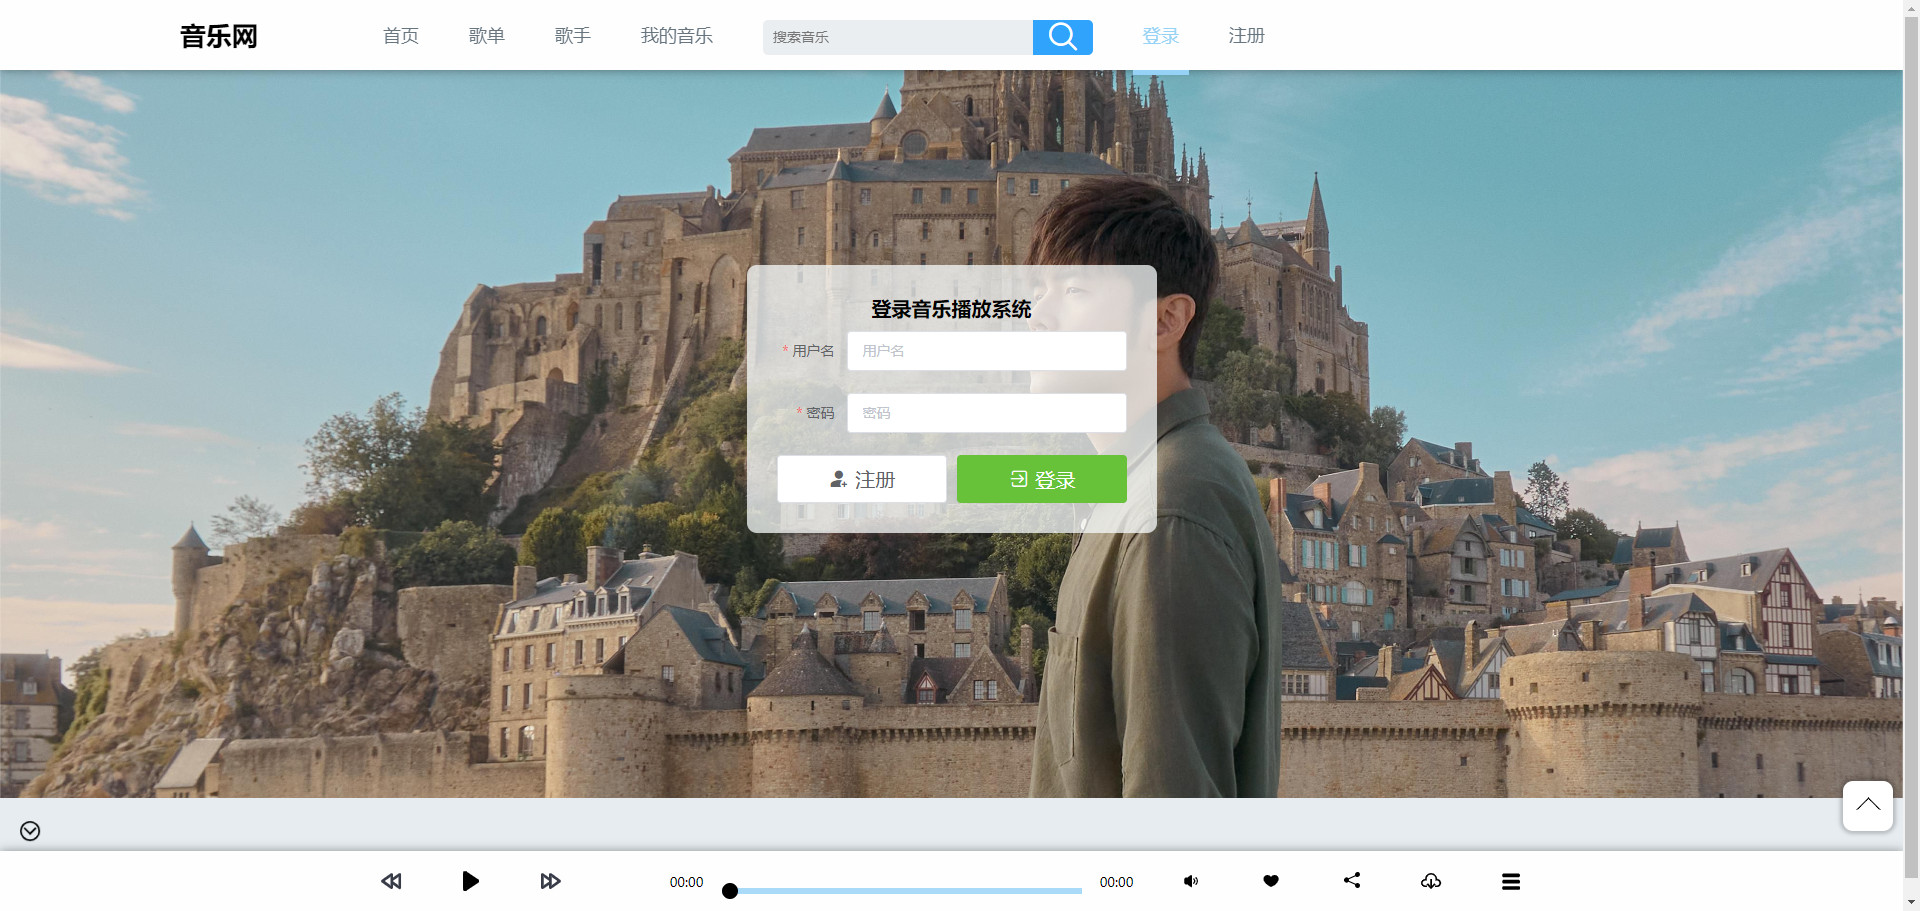Image resolution: width=1920 pixels, height=911 pixels.
Task: Play the current track
Action: coord(470,881)
